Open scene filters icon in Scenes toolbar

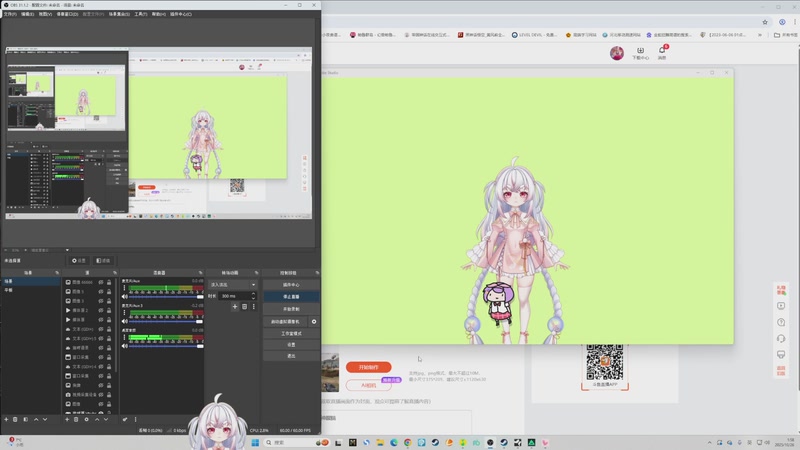pyautogui.click(x=26, y=419)
